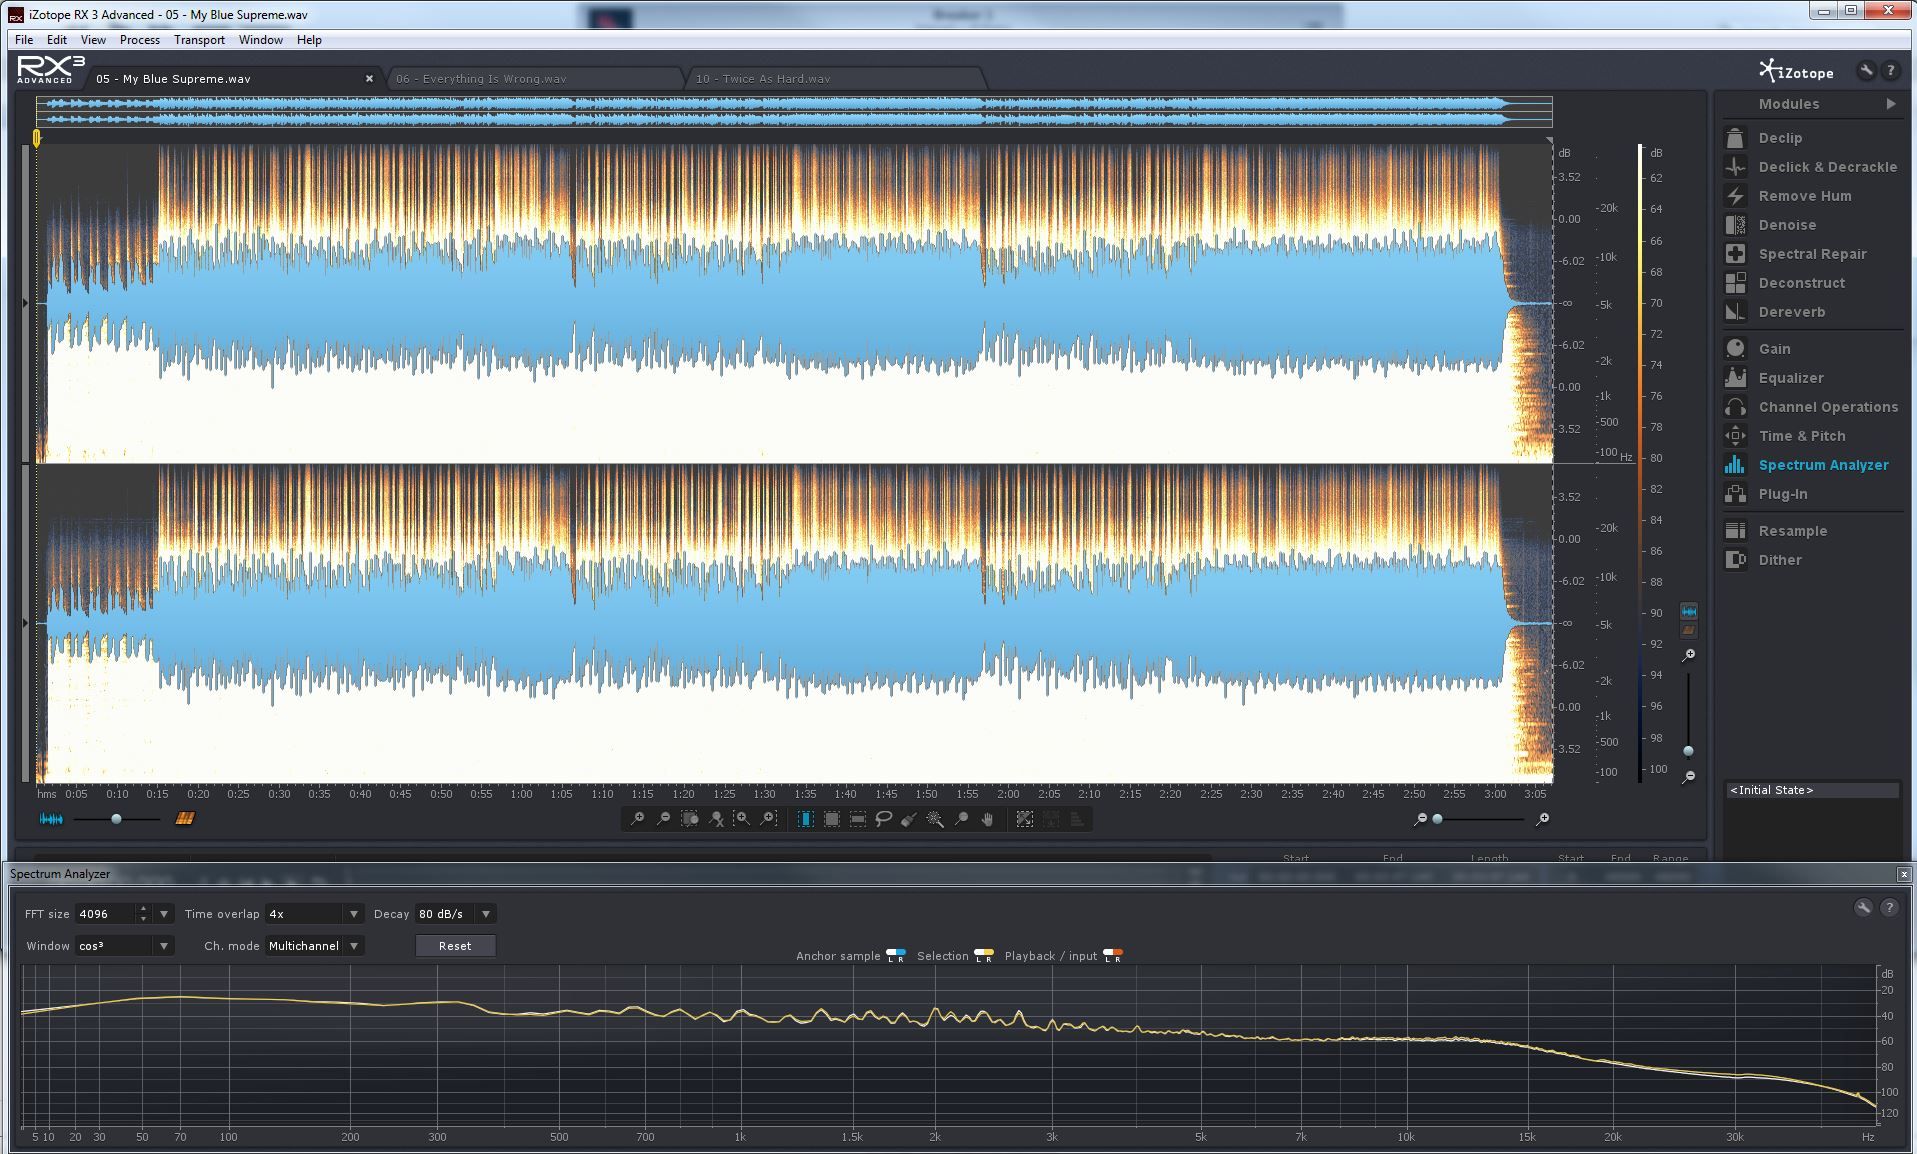Open the Ch. mode Multichannel dropdown
Screen dimensions: 1917x1154
[354, 946]
